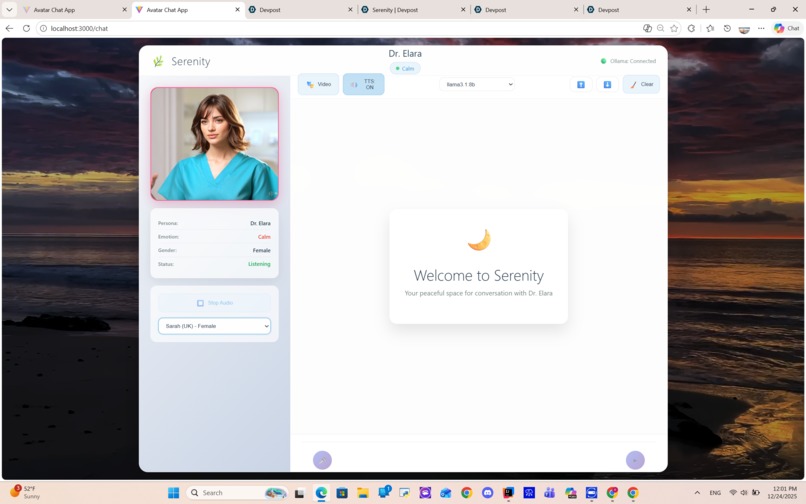Image resolution: width=806 pixels, height=504 pixels.
Task: Open a new browser tab with the plus button
Action: [706, 10]
